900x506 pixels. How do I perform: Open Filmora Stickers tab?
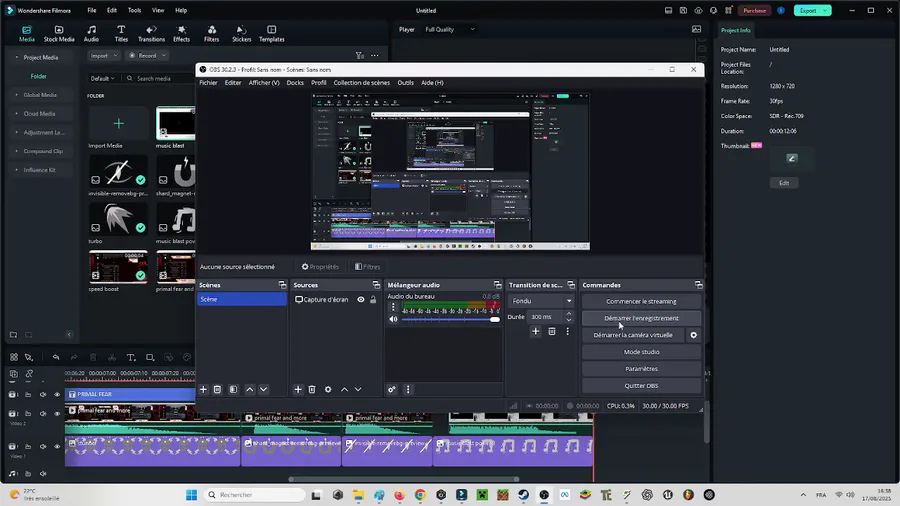241,33
